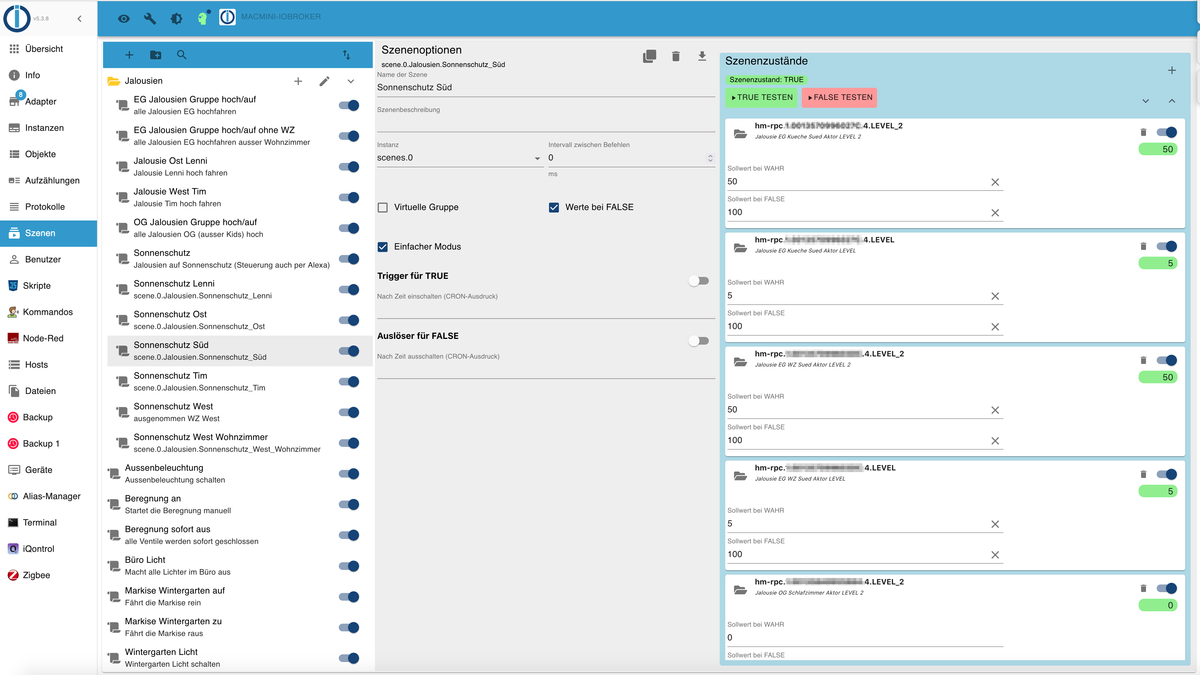1200x675 pixels.
Task: Clear first Sollwert bei WAHR value 50
Action: [x=995, y=182]
